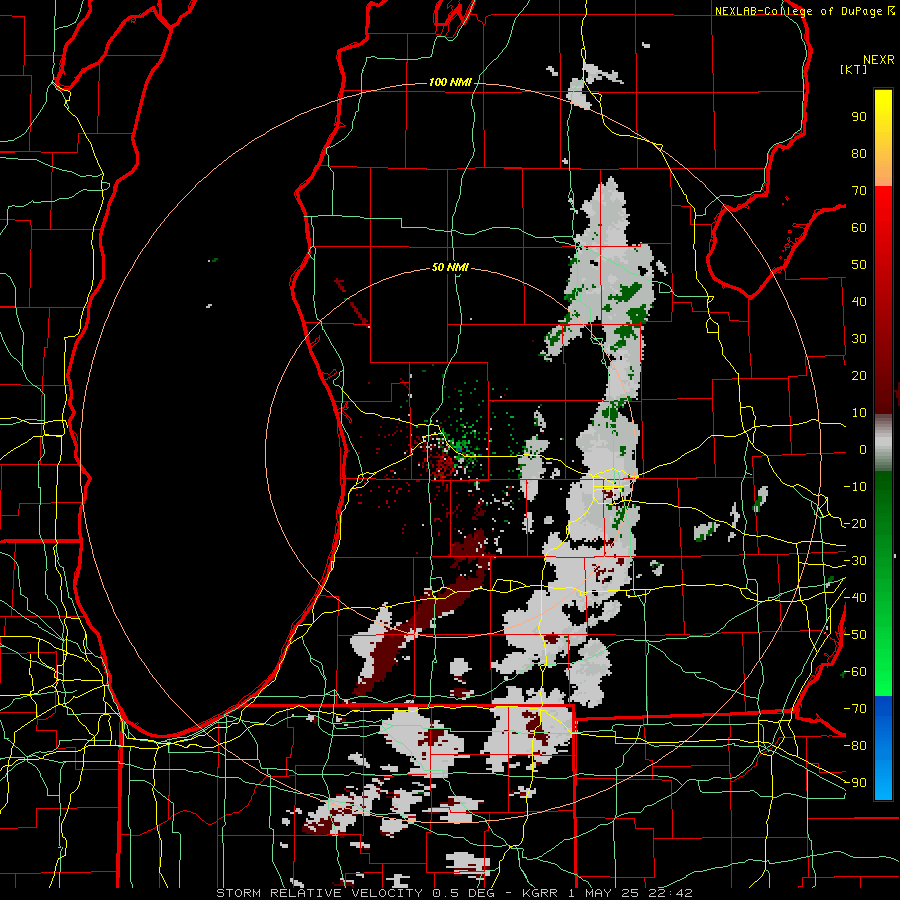Click the -70 value on velocity scale
Image resolution: width=900 pixels, height=900 pixels.
point(855,709)
